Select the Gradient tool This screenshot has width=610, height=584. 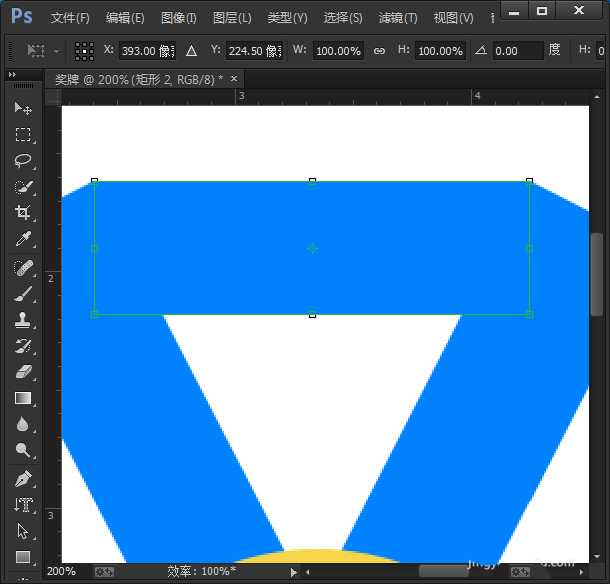coord(23,399)
